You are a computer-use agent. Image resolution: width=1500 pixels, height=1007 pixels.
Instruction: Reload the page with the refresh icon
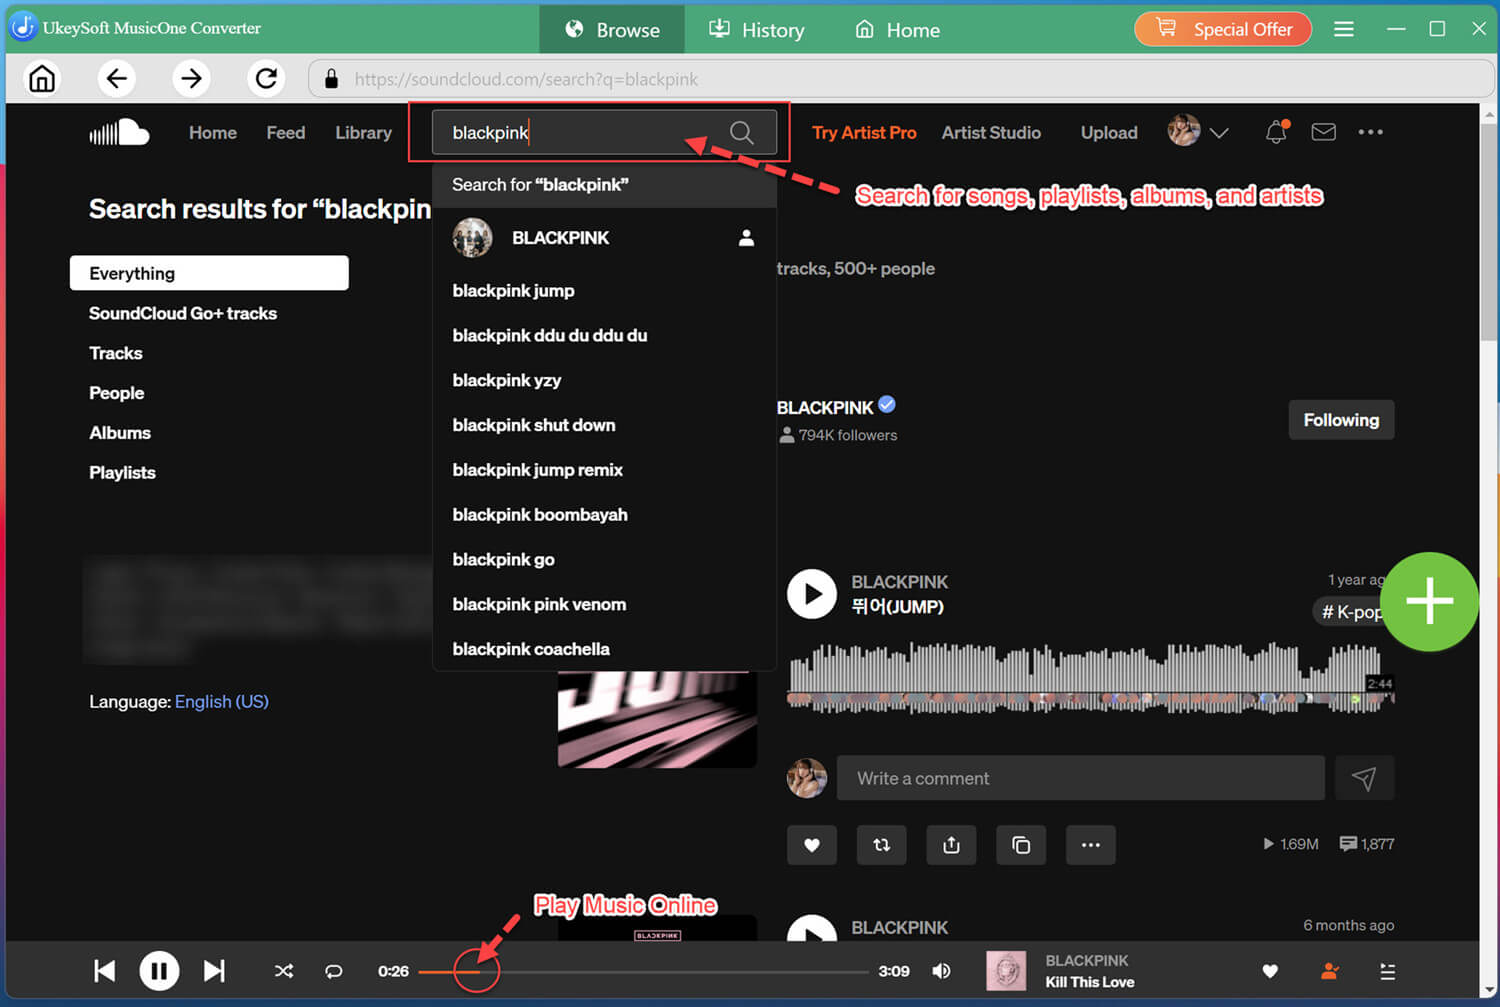(x=266, y=78)
